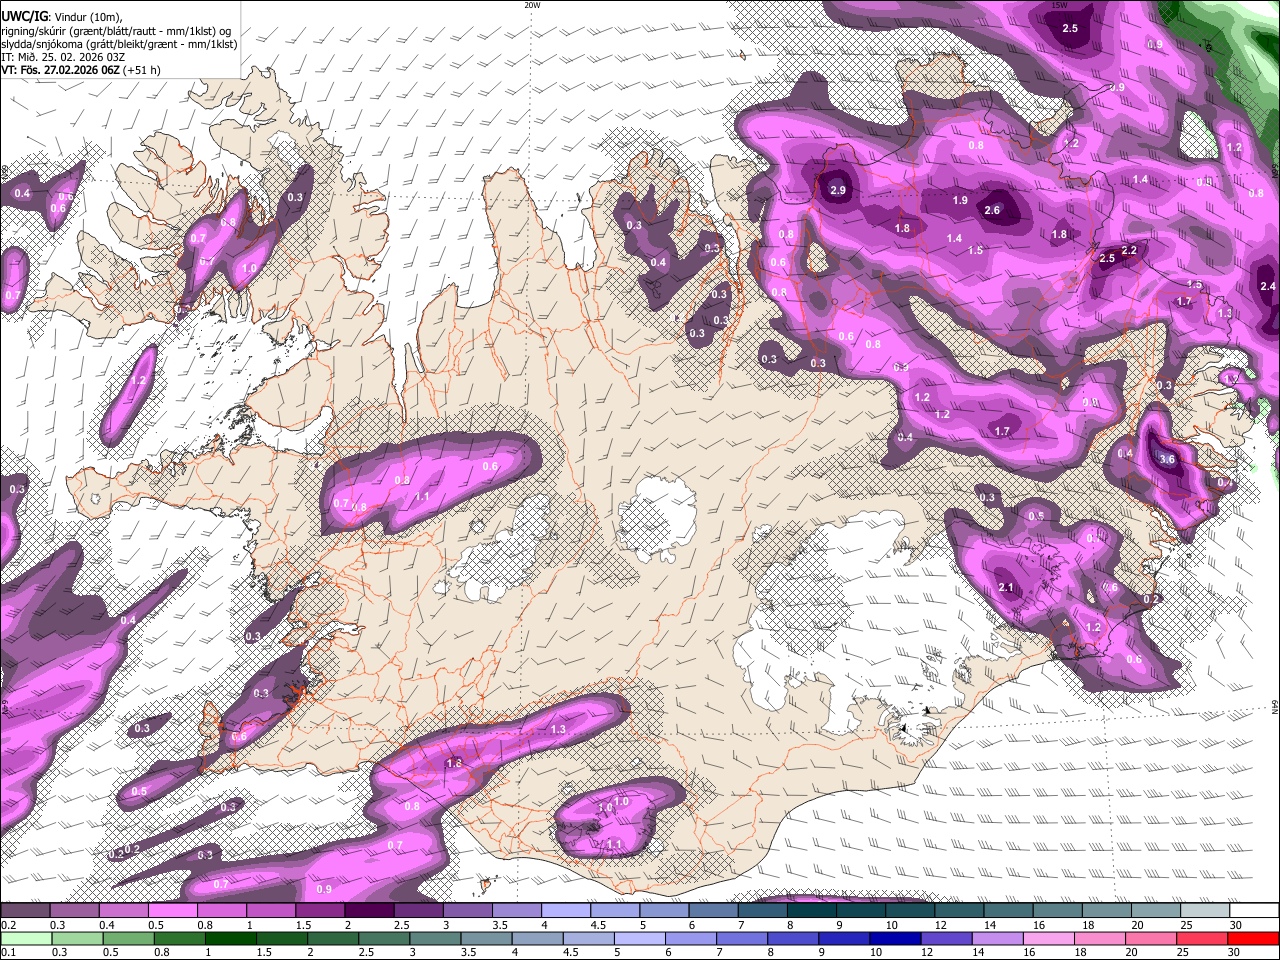This screenshot has height=960, width=1280.
Task: Click the '15W' longitude label
Action: (x=1060, y=5)
